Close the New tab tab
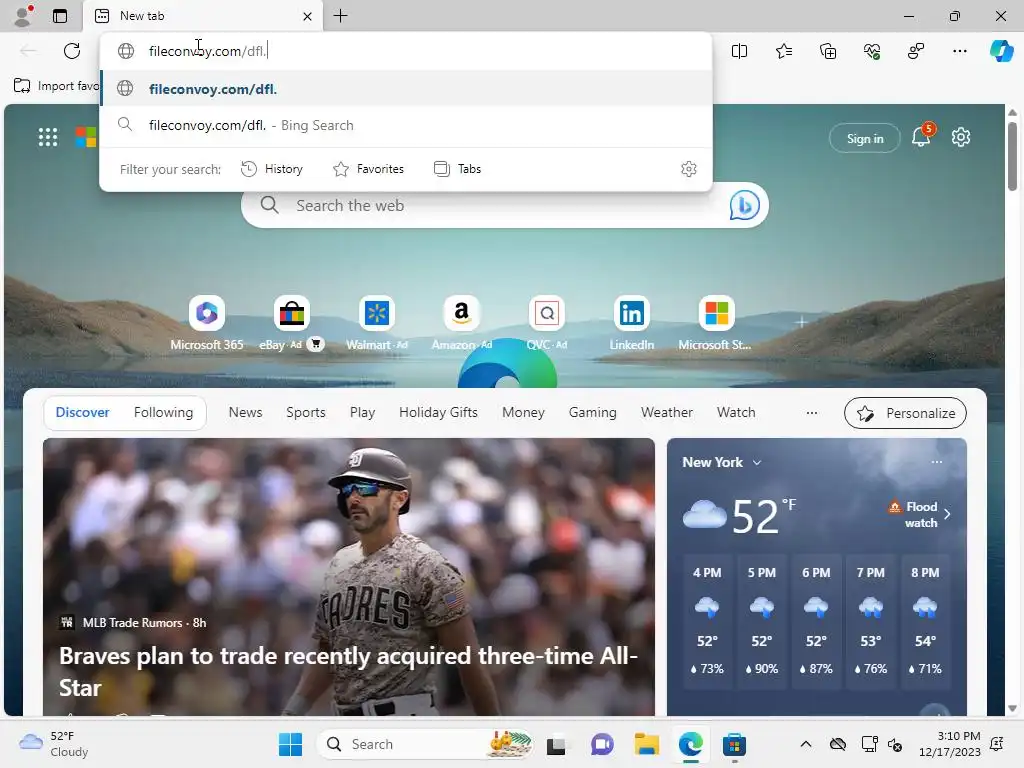The width and height of the screenshot is (1024, 768). (308, 16)
